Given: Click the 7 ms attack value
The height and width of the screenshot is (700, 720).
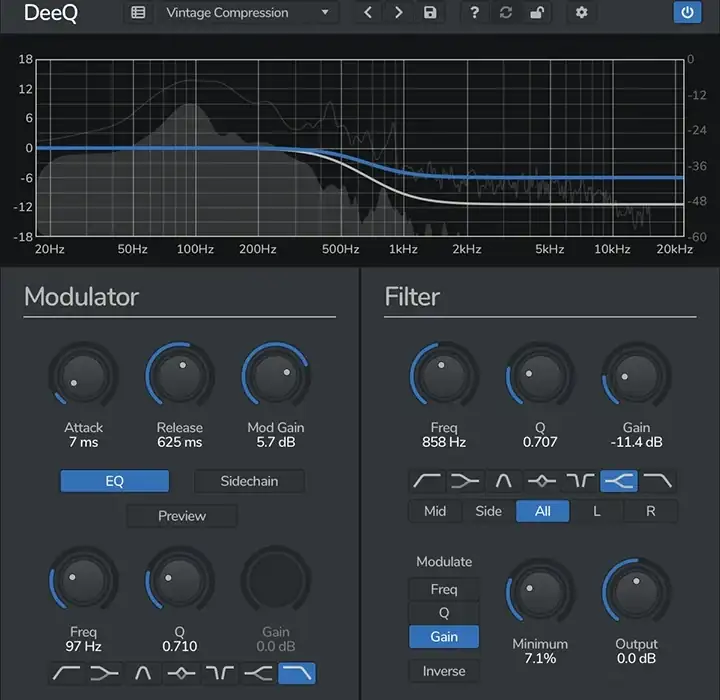Looking at the screenshot, I should 83,442.
